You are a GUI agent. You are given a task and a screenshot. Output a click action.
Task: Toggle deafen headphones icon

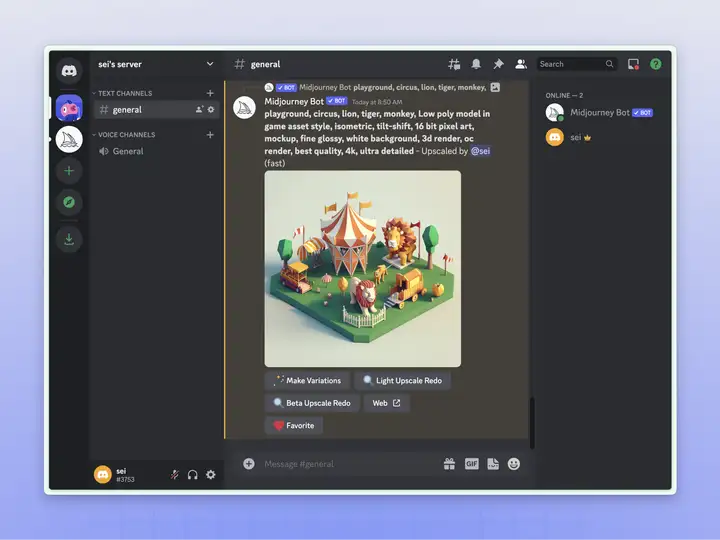192,474
